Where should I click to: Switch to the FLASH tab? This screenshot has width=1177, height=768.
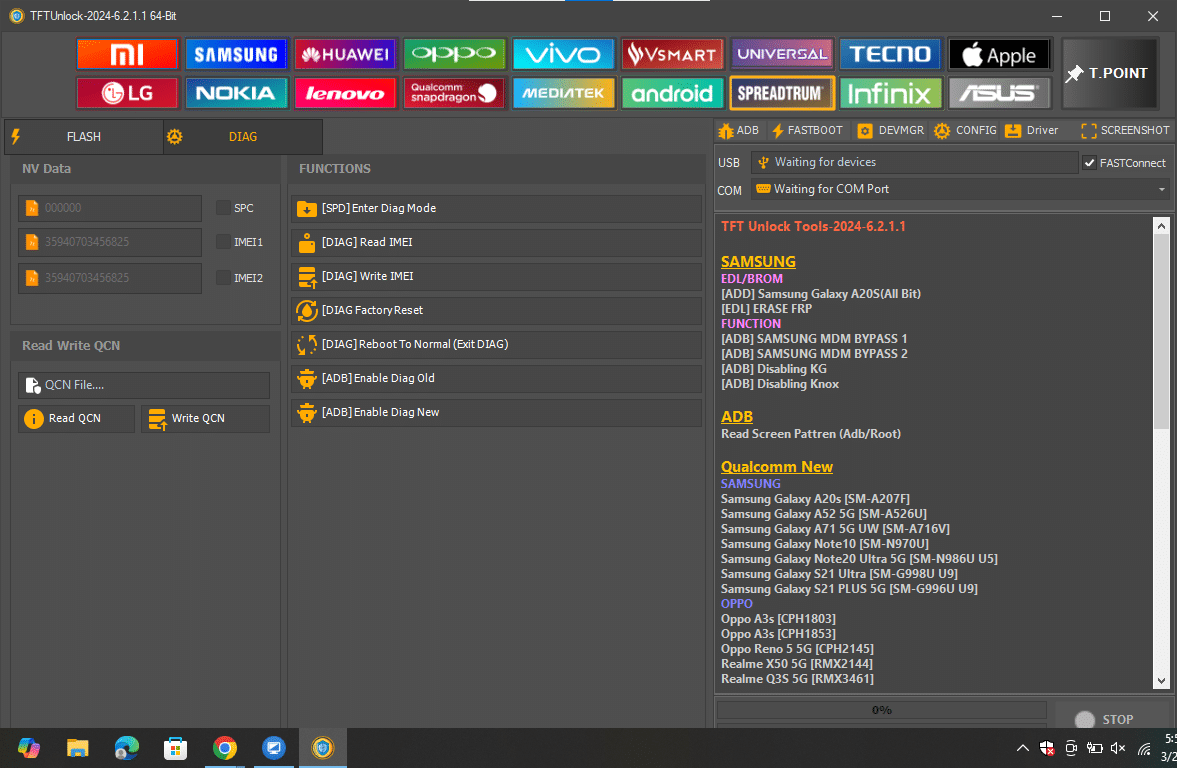click(83, 136)
